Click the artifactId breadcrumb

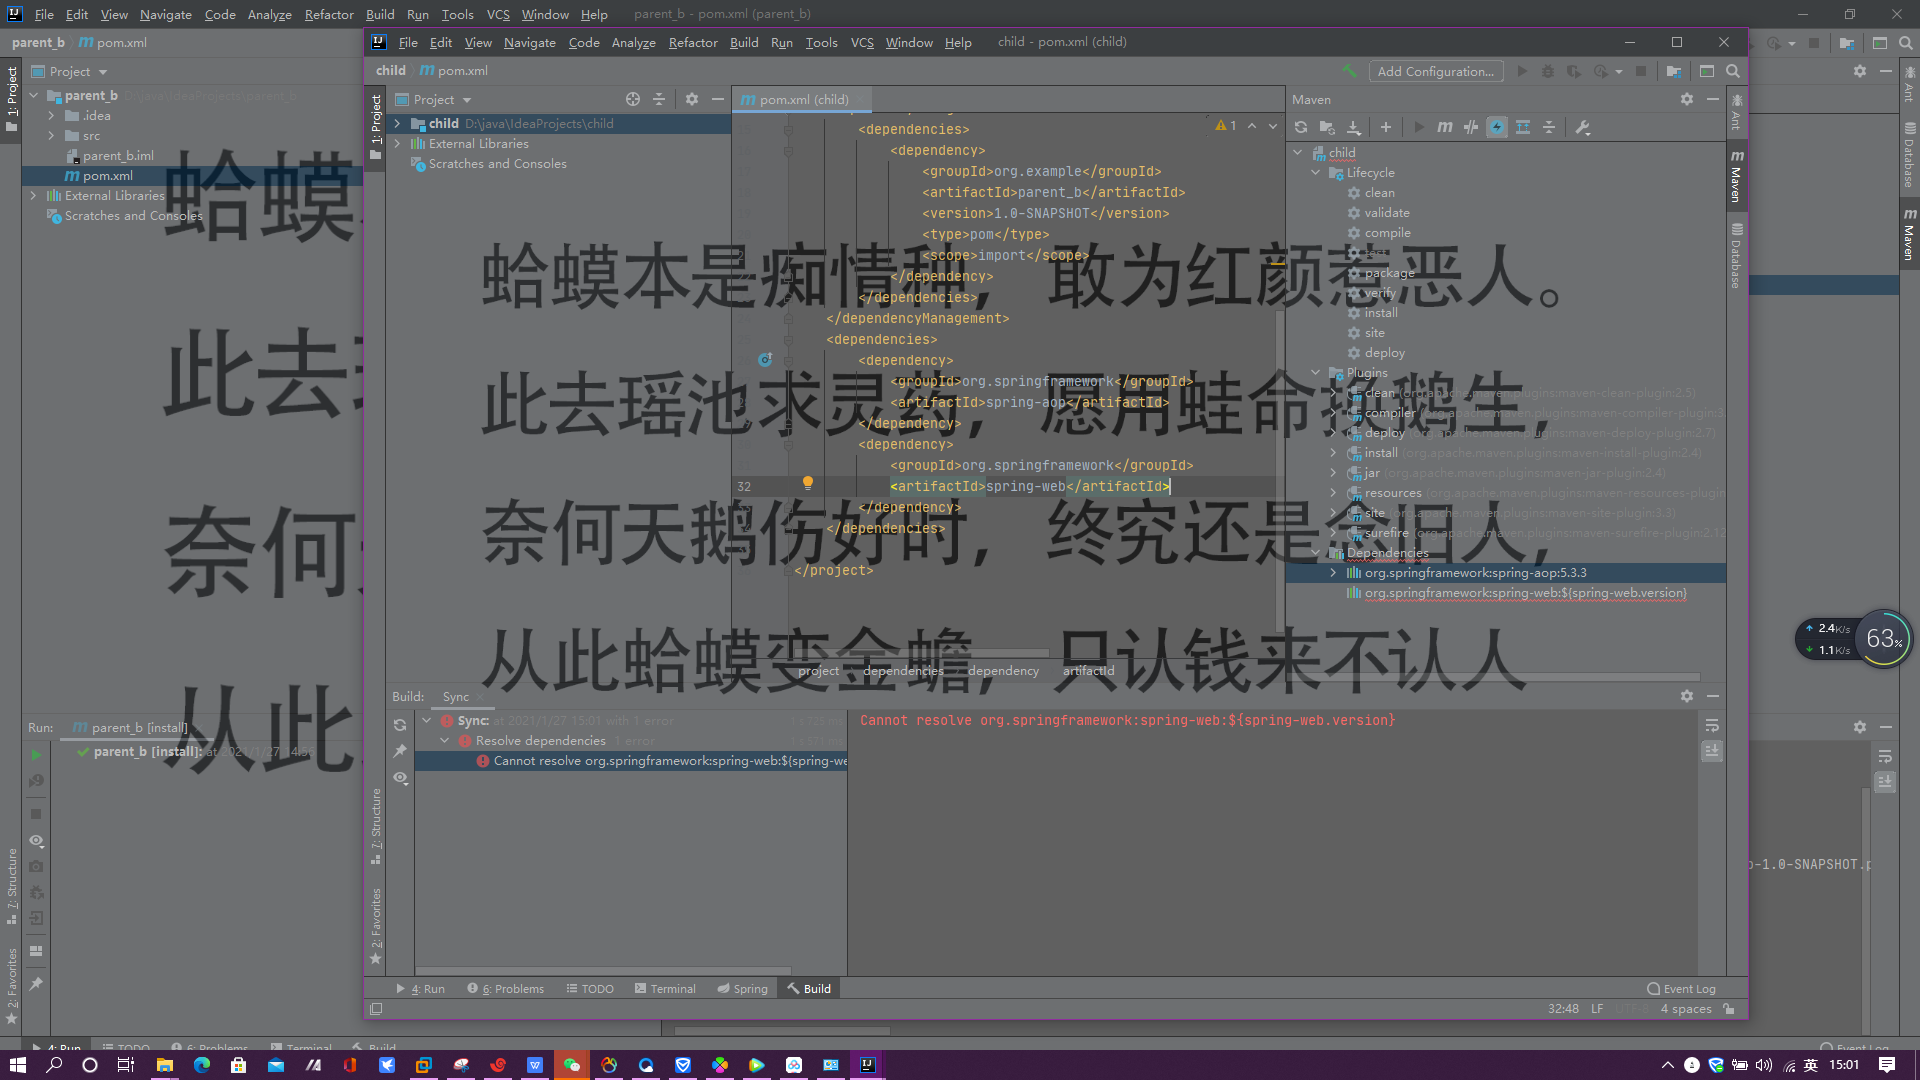[1088, 670]
